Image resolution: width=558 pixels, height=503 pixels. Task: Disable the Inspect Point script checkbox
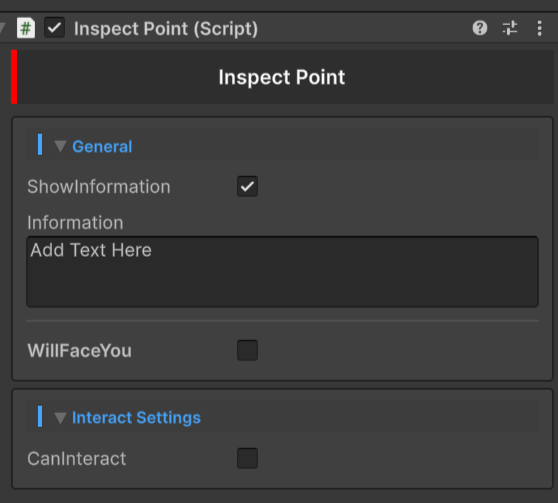(x=54, y=28)
